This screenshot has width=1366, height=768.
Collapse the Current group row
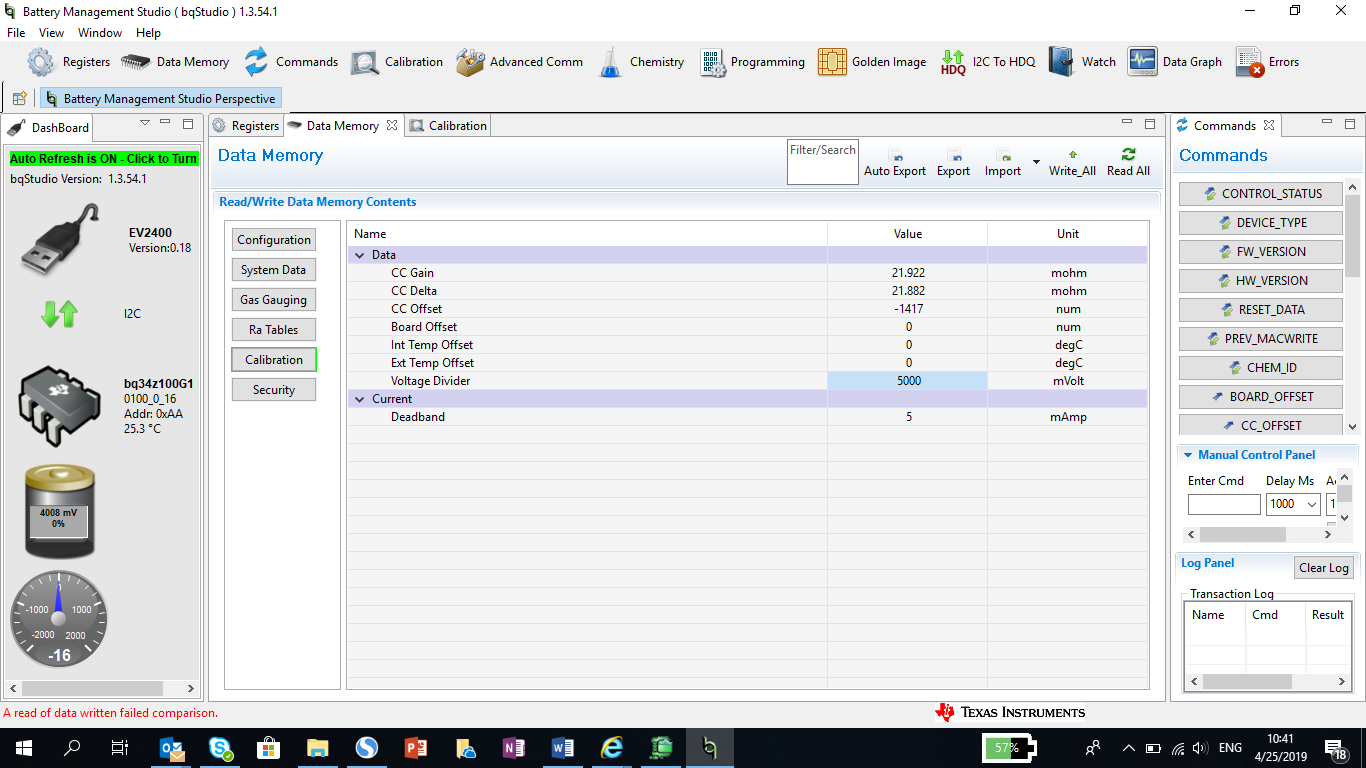360,399
